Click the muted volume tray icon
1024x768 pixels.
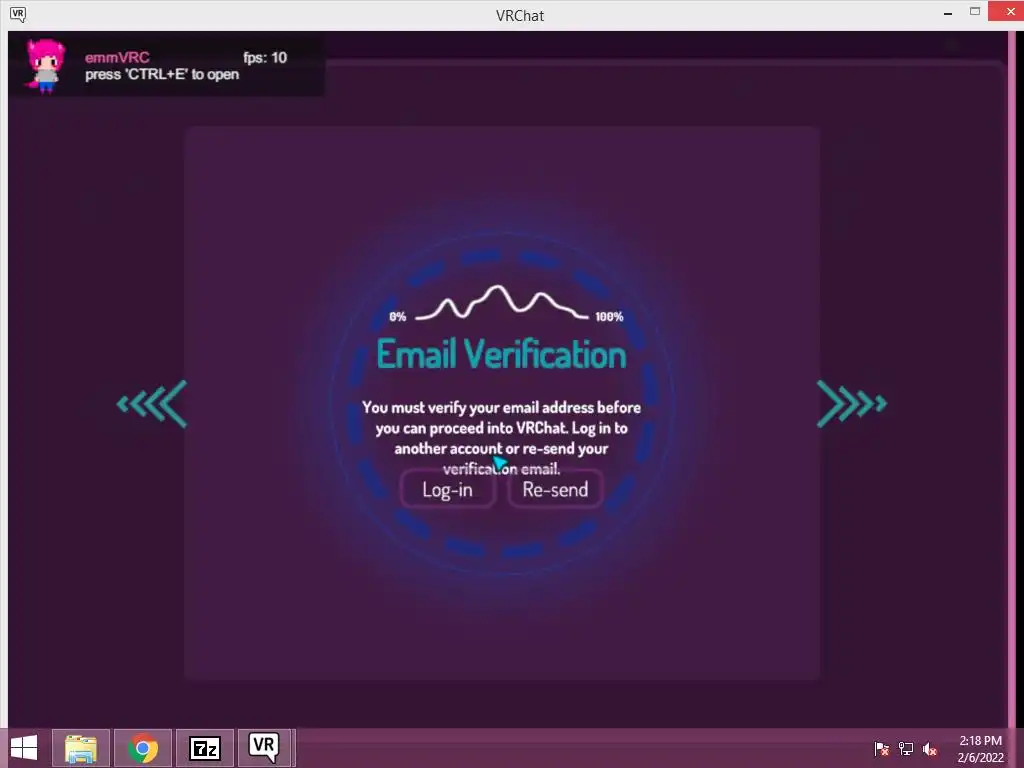pos(929,749)
